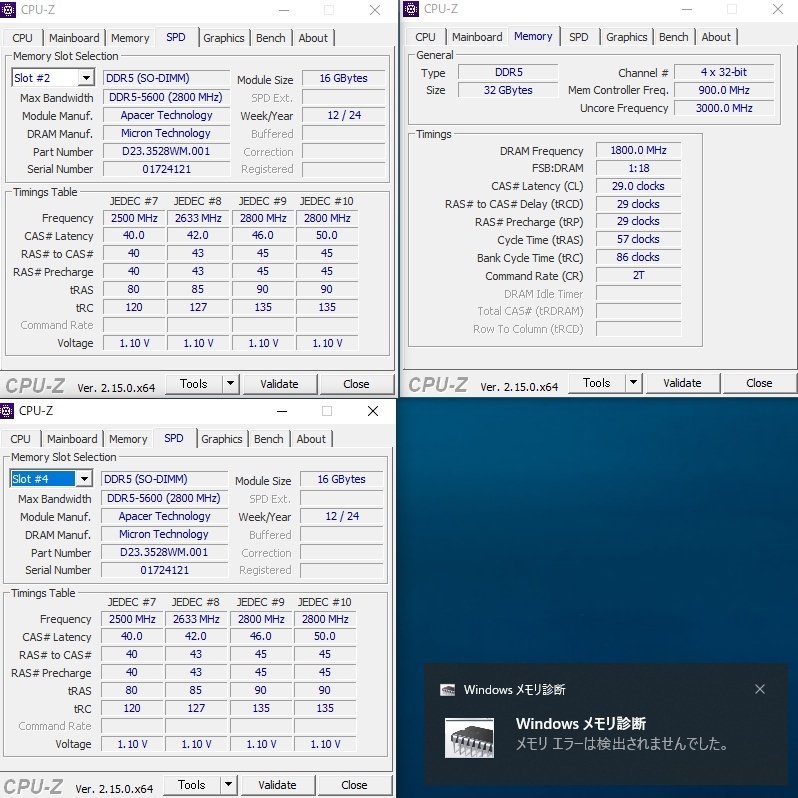The height and width of the screenshot is (798, 798).
Task: Click Micron Technology in Slot #4 window
Action: coord(164,534)
